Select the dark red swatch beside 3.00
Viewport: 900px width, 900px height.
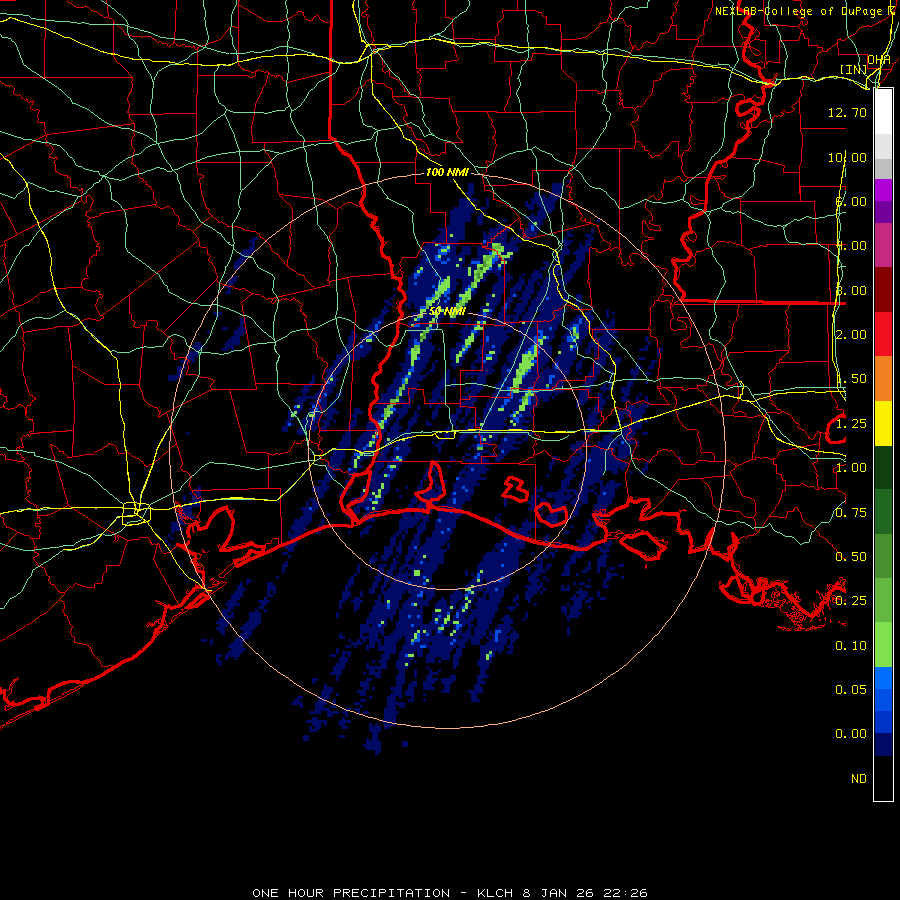[883, 290]
